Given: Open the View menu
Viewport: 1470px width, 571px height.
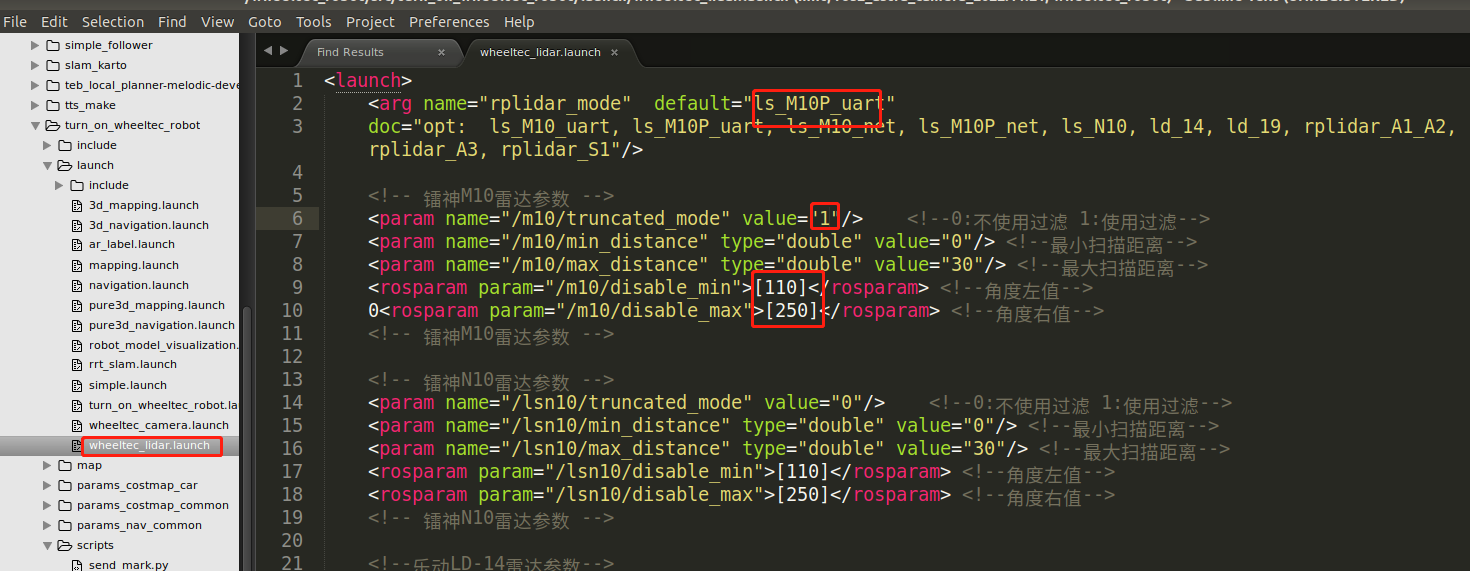Looking at the screenshot, I should tap(217, 21).
